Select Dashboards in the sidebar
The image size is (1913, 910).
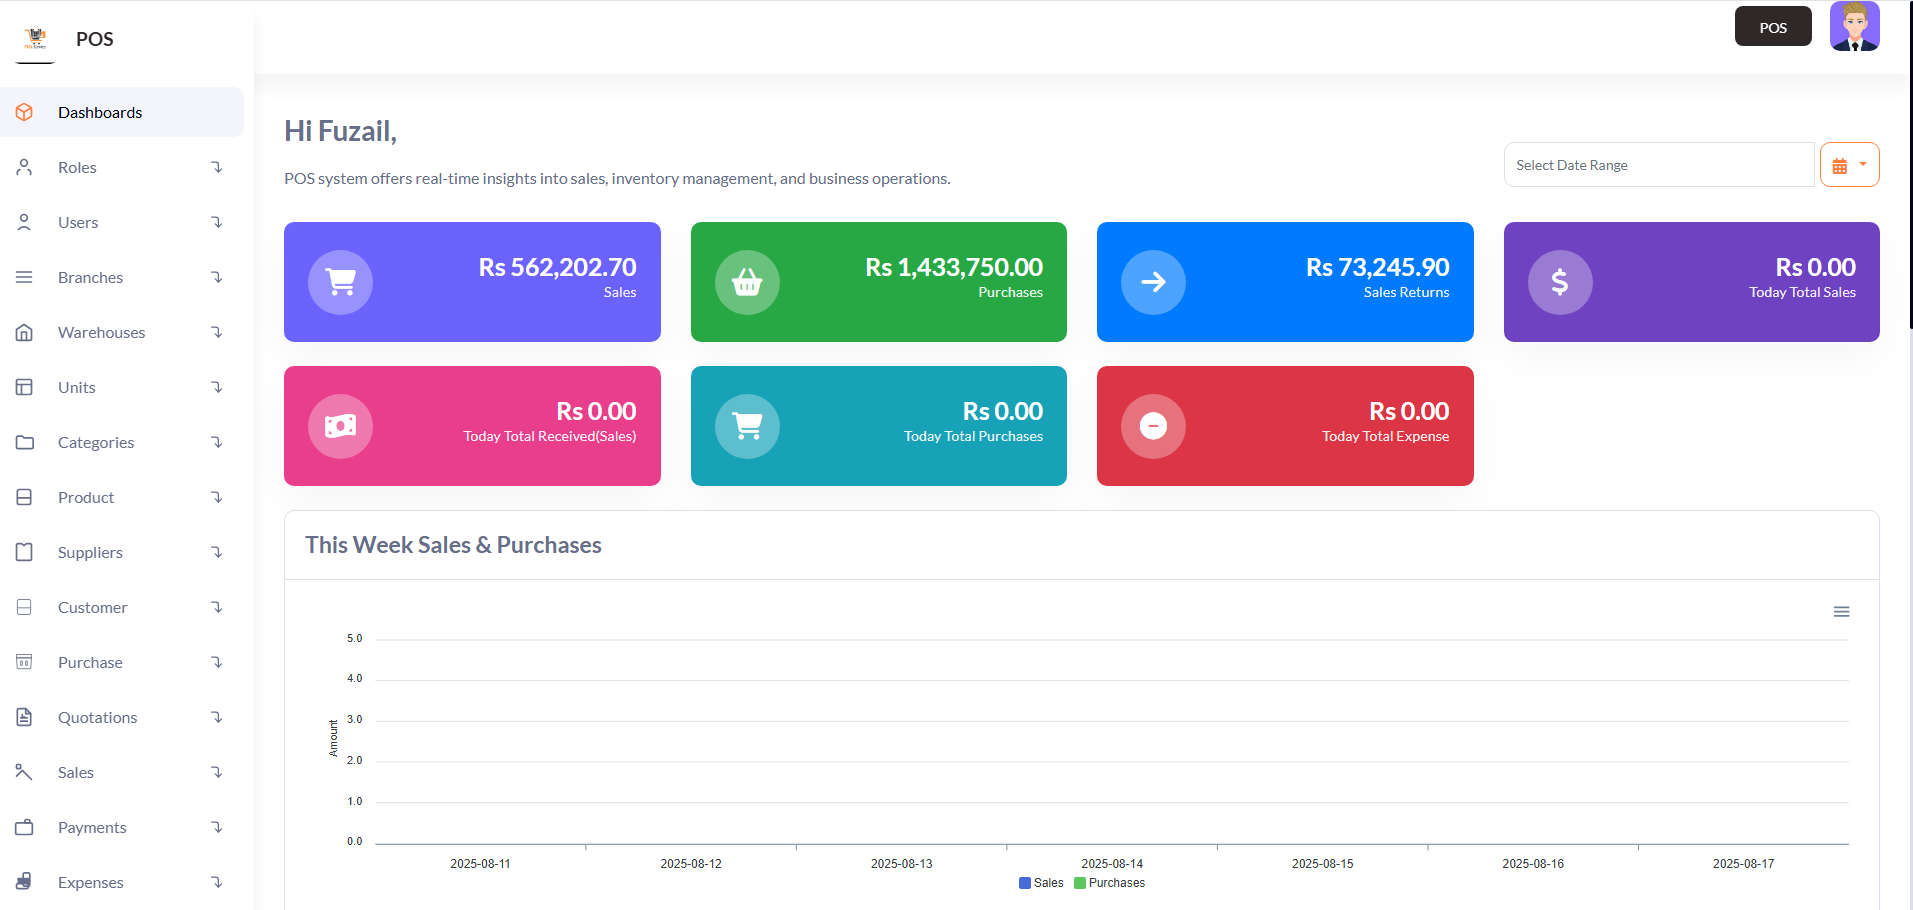click(x=100, y=113)
